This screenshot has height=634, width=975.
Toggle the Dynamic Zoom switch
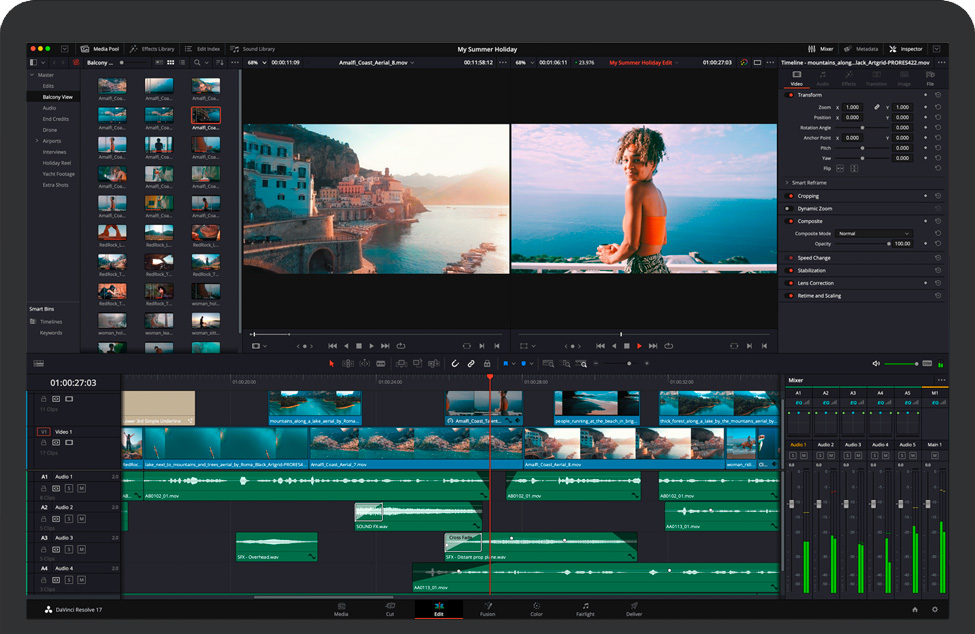[x=791, y=208]
